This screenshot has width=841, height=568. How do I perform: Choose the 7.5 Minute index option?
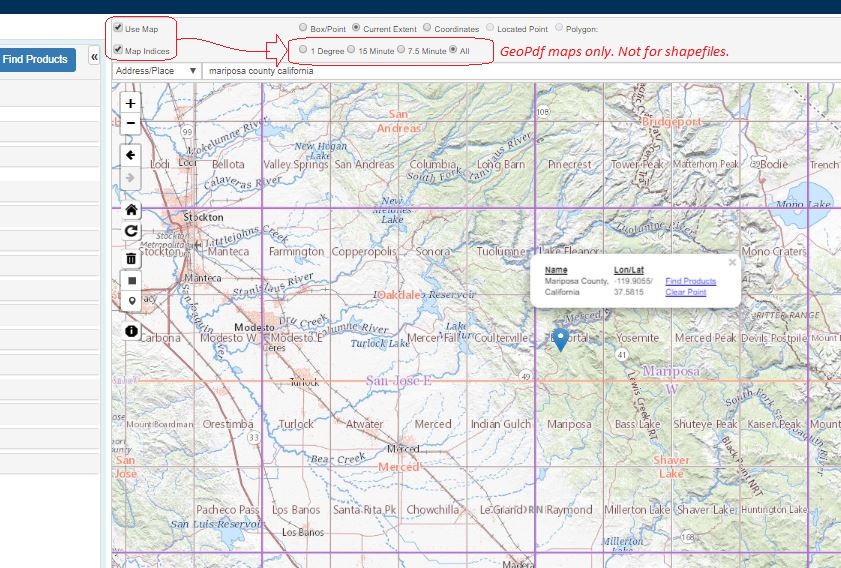401,49
